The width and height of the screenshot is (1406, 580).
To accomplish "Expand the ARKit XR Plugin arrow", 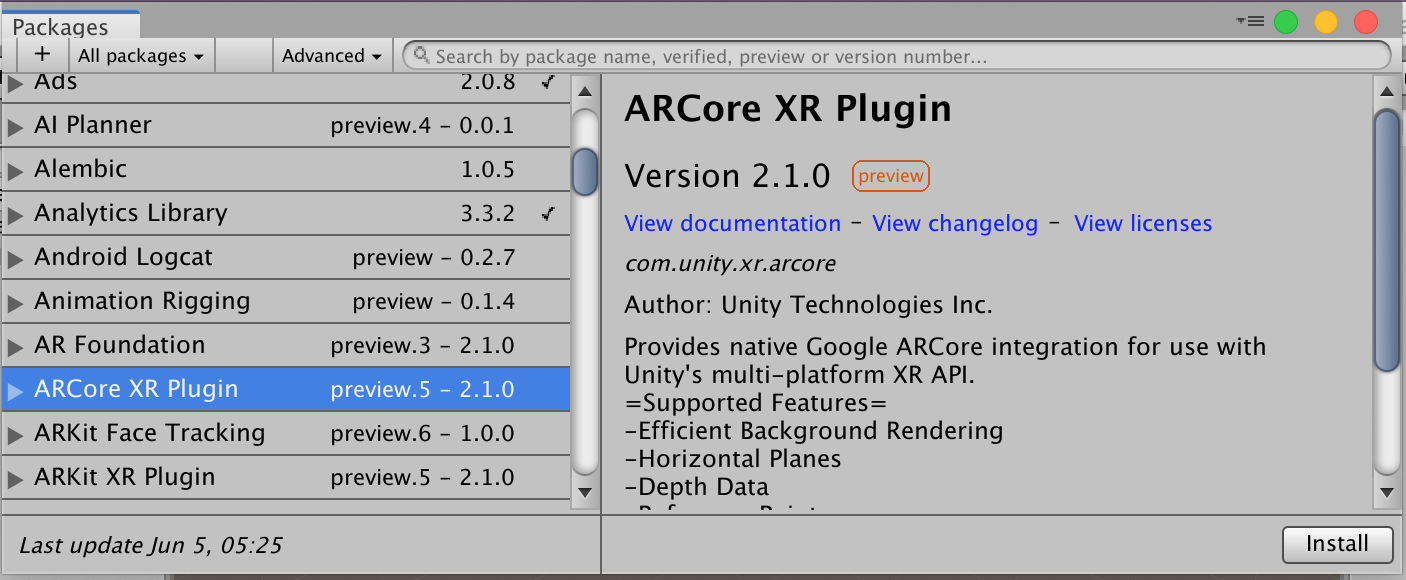I will (x=15, y=479).
